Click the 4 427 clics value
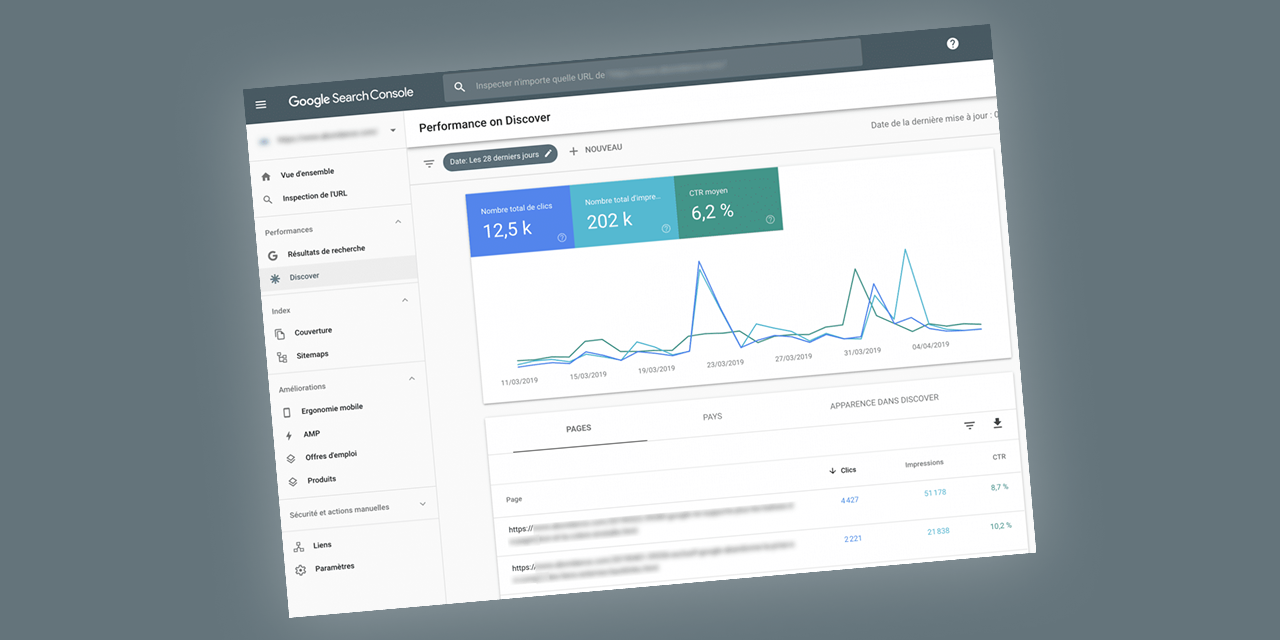 click(x=849, y=500)
